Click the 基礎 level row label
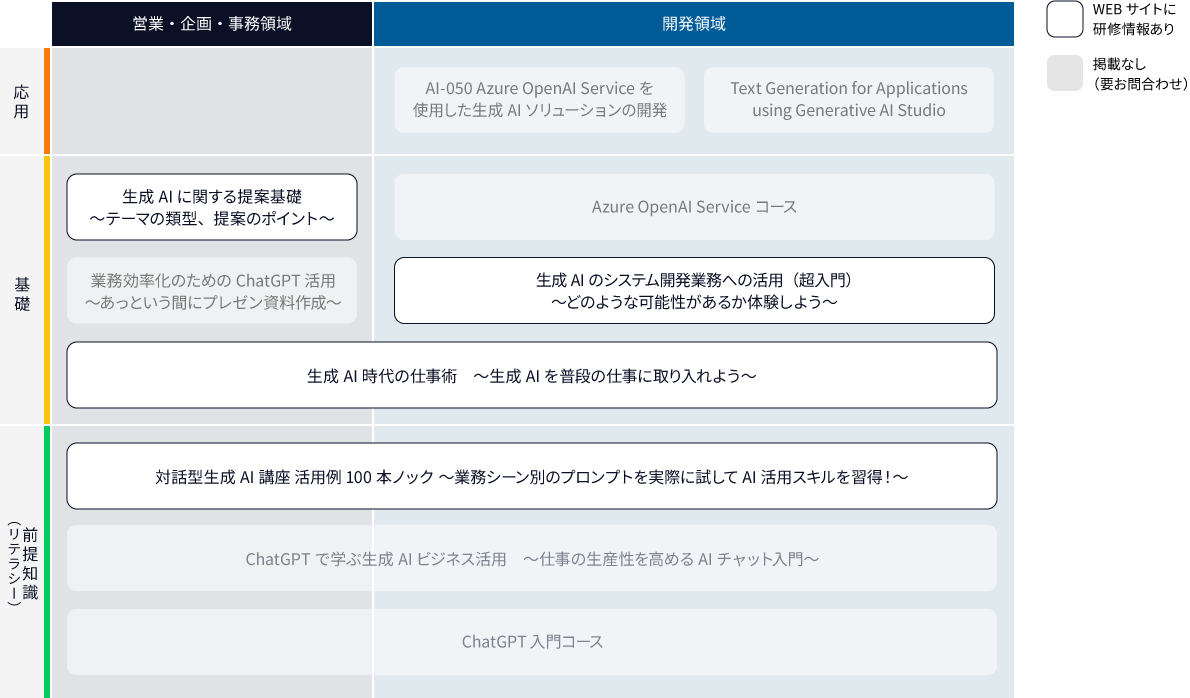 [x=22, y=294]
